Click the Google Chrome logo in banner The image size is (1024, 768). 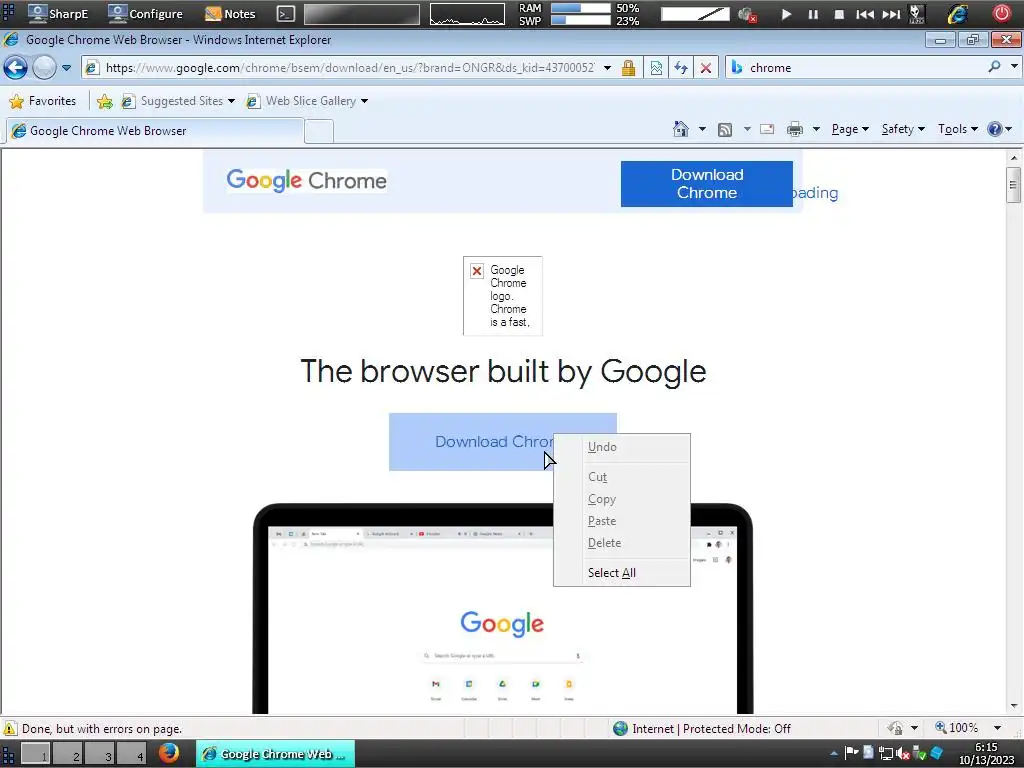coord(306,180)
